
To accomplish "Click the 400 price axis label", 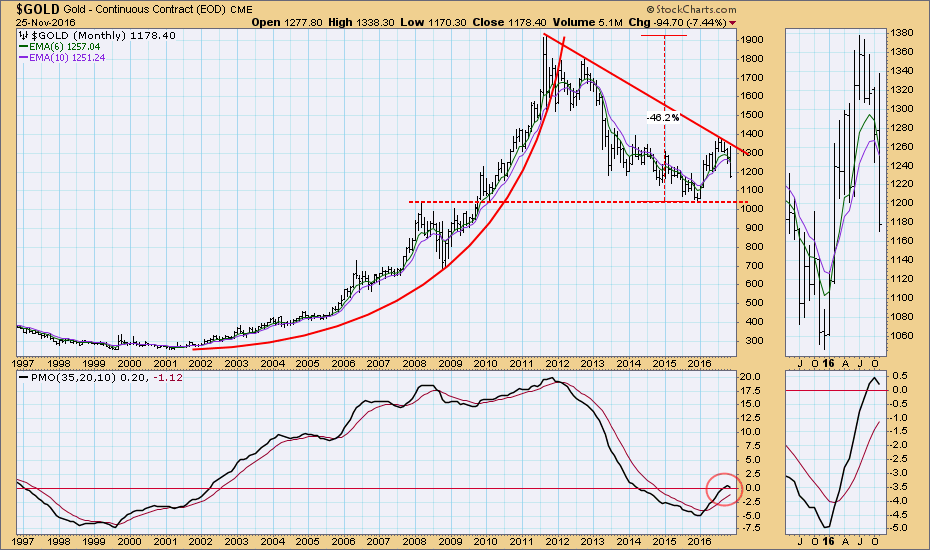I will click(754, 322).
